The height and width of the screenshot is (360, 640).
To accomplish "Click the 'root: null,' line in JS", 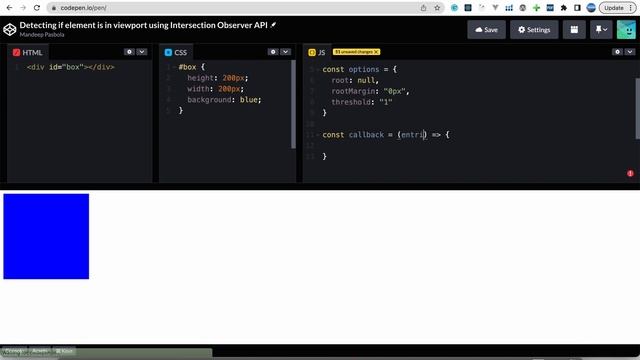I will point(355,80).
